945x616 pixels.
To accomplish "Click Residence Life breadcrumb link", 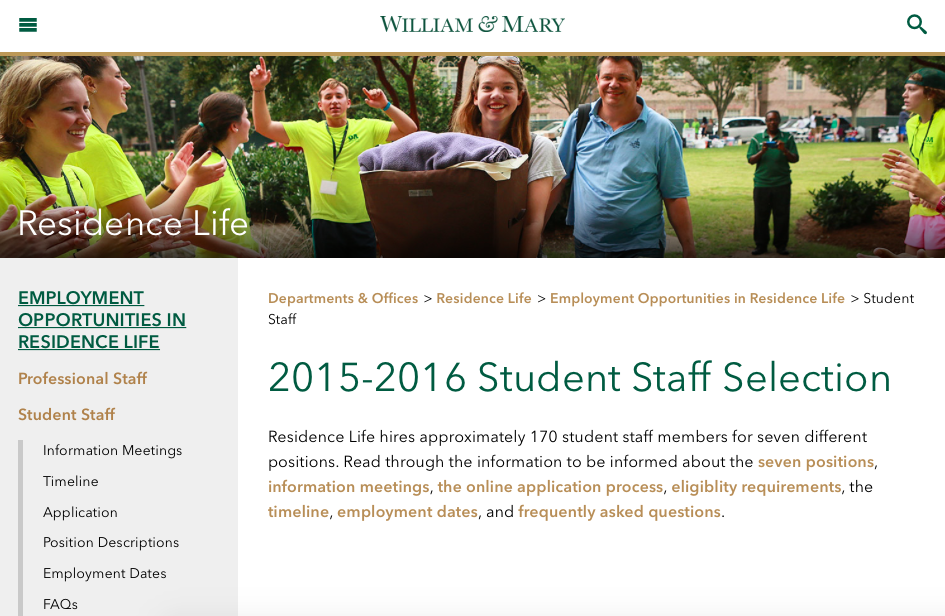I will [x=484, y=298].
